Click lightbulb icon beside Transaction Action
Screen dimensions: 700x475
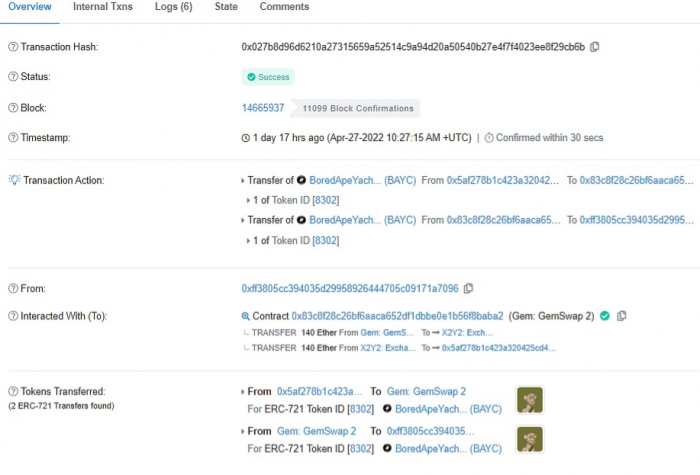tap(14, 180)
